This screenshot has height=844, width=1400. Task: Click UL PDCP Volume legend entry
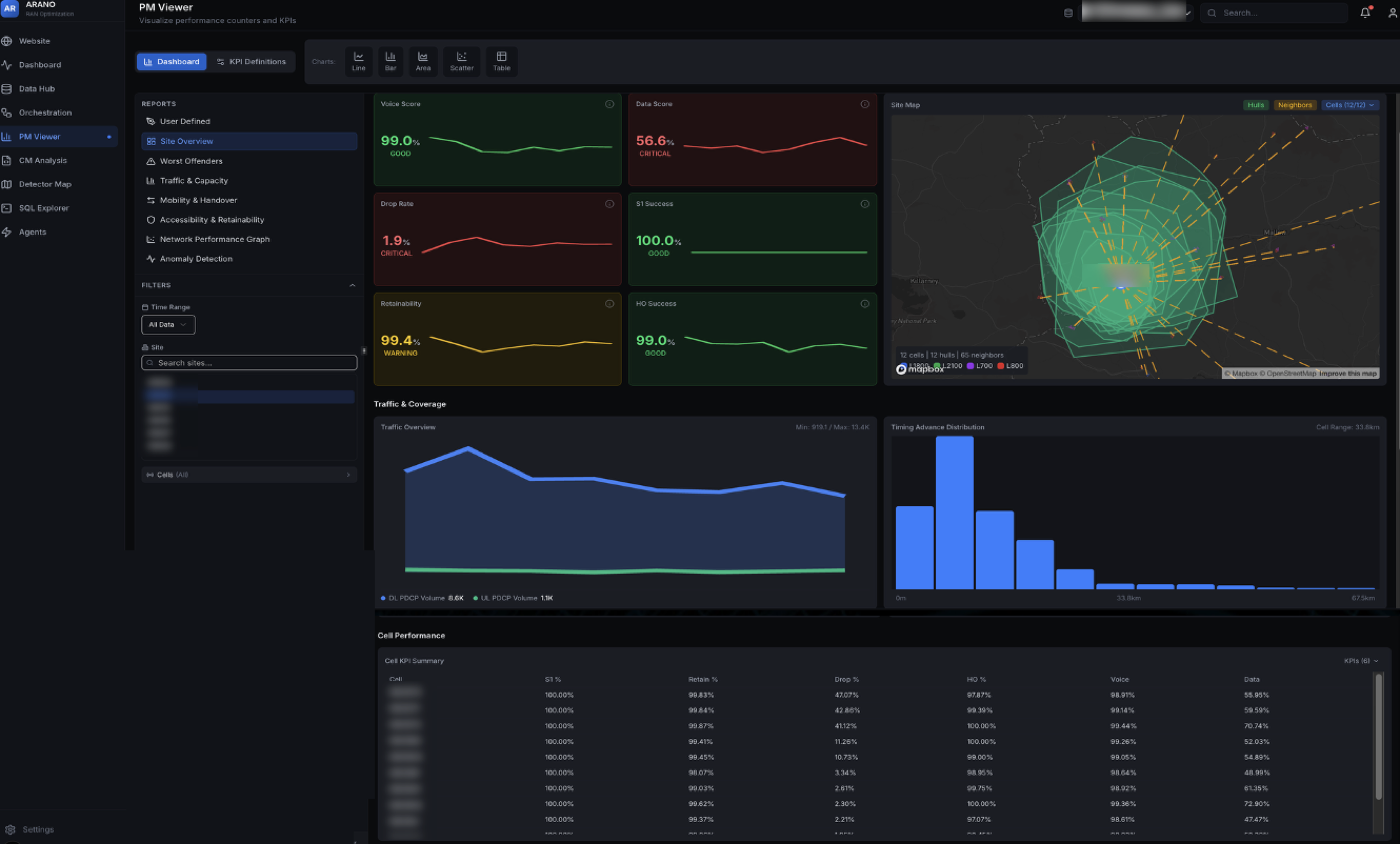tap(513, 598)
